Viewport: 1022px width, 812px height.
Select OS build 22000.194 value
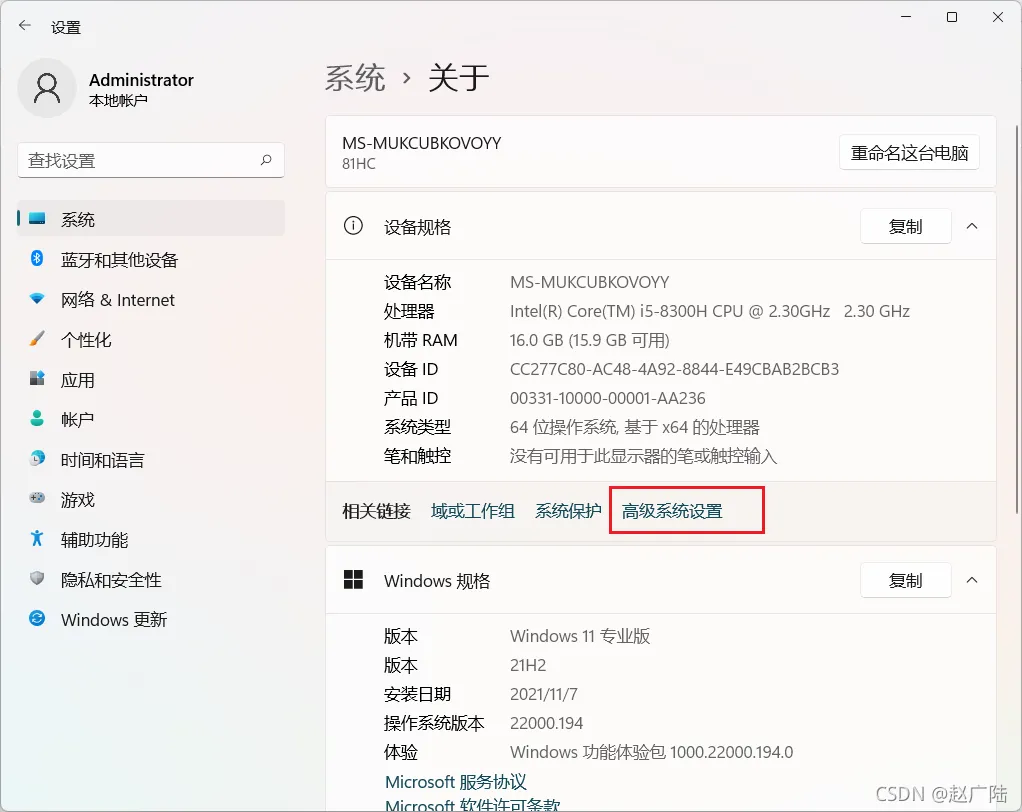click(546, 723)
